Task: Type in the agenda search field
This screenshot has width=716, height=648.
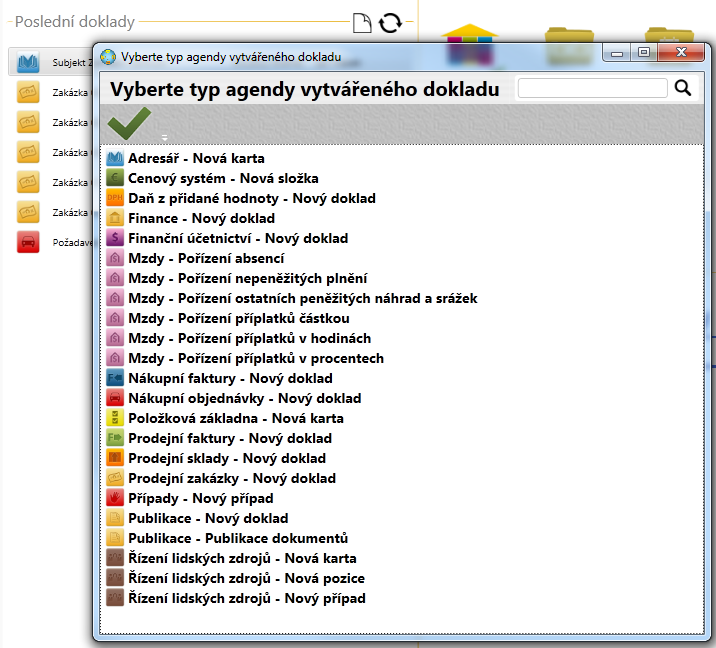Action: [x=592, y=88]
